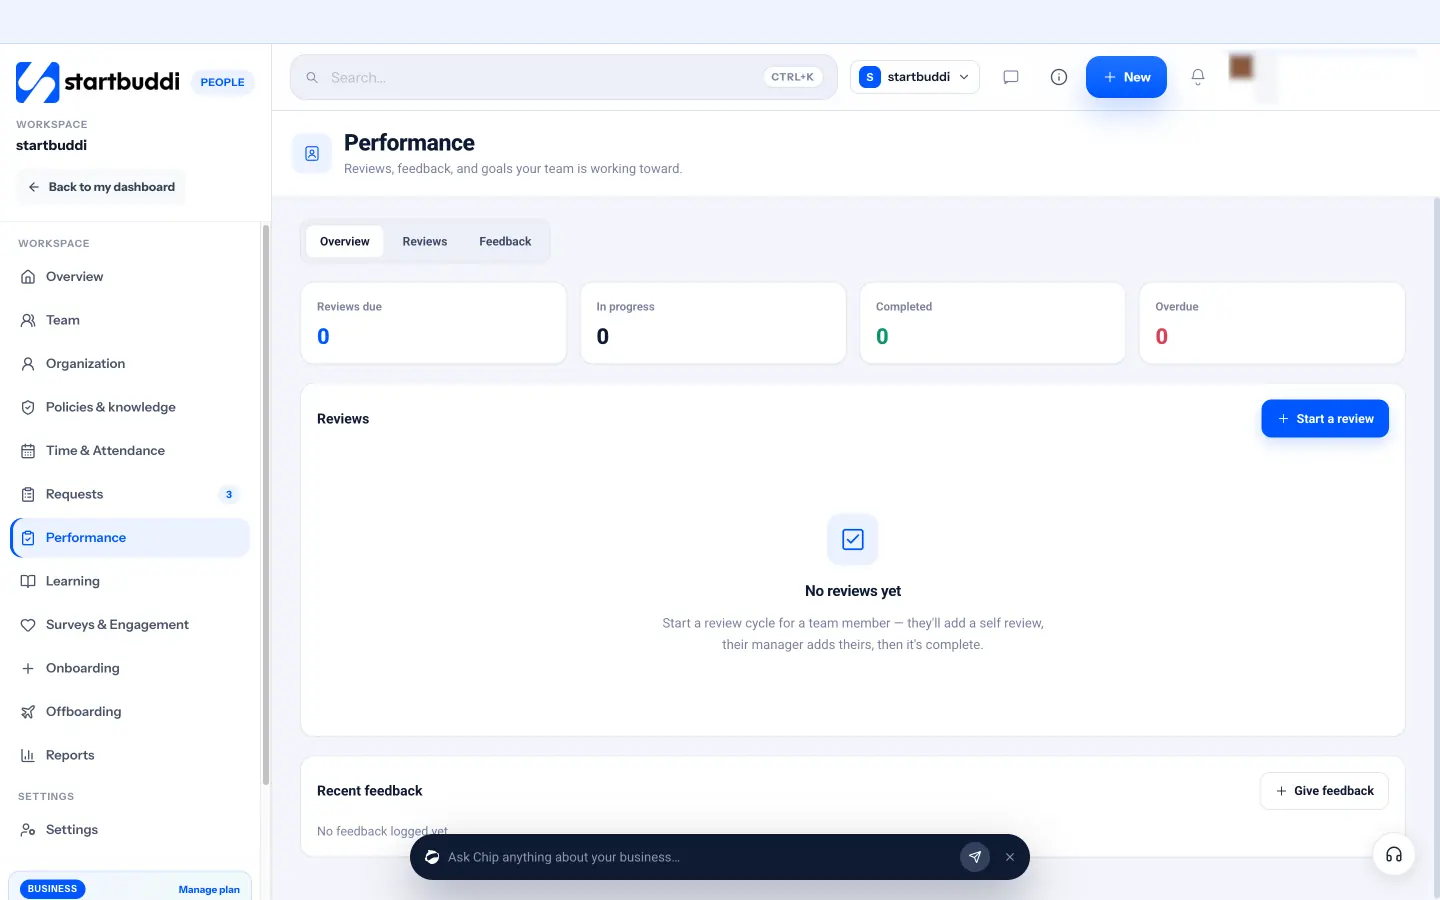Switch to the Reviews tab

pyautogui.click(x=425, y=241)
